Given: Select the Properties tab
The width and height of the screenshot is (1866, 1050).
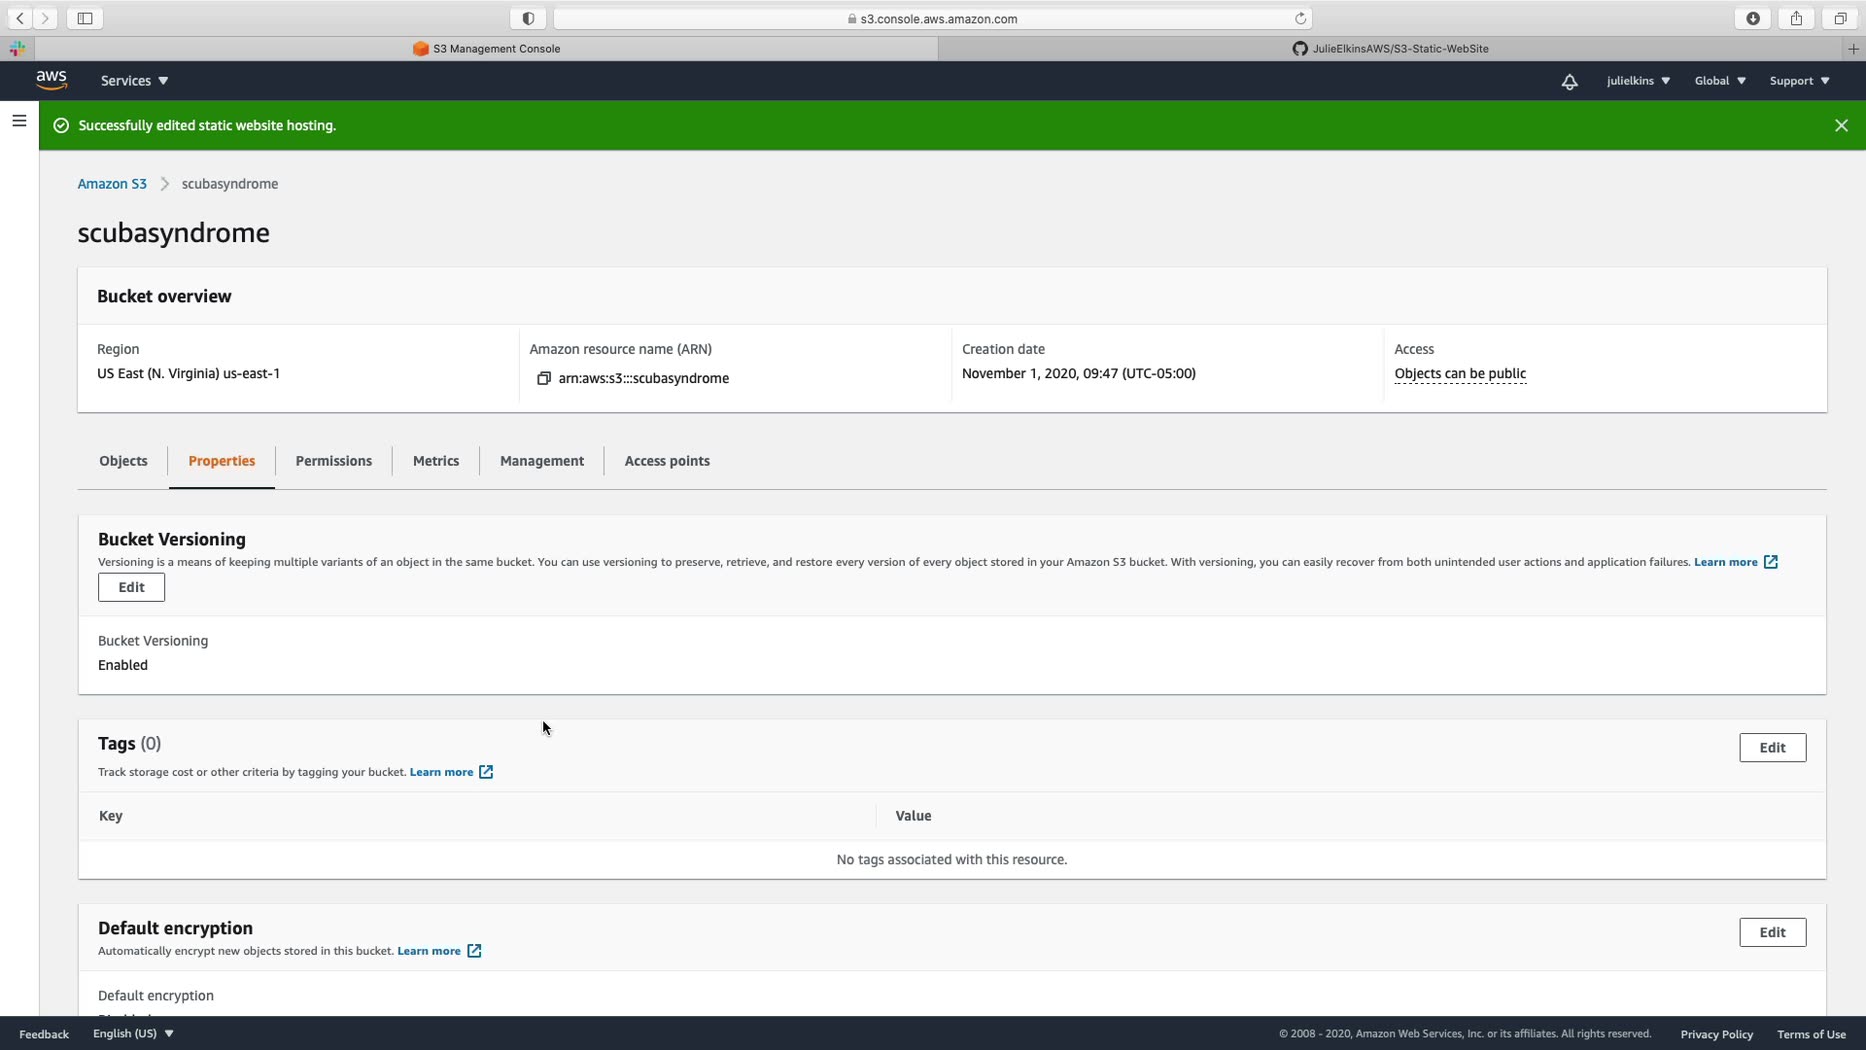Looking at the screenshot, I should pos(222,461).
